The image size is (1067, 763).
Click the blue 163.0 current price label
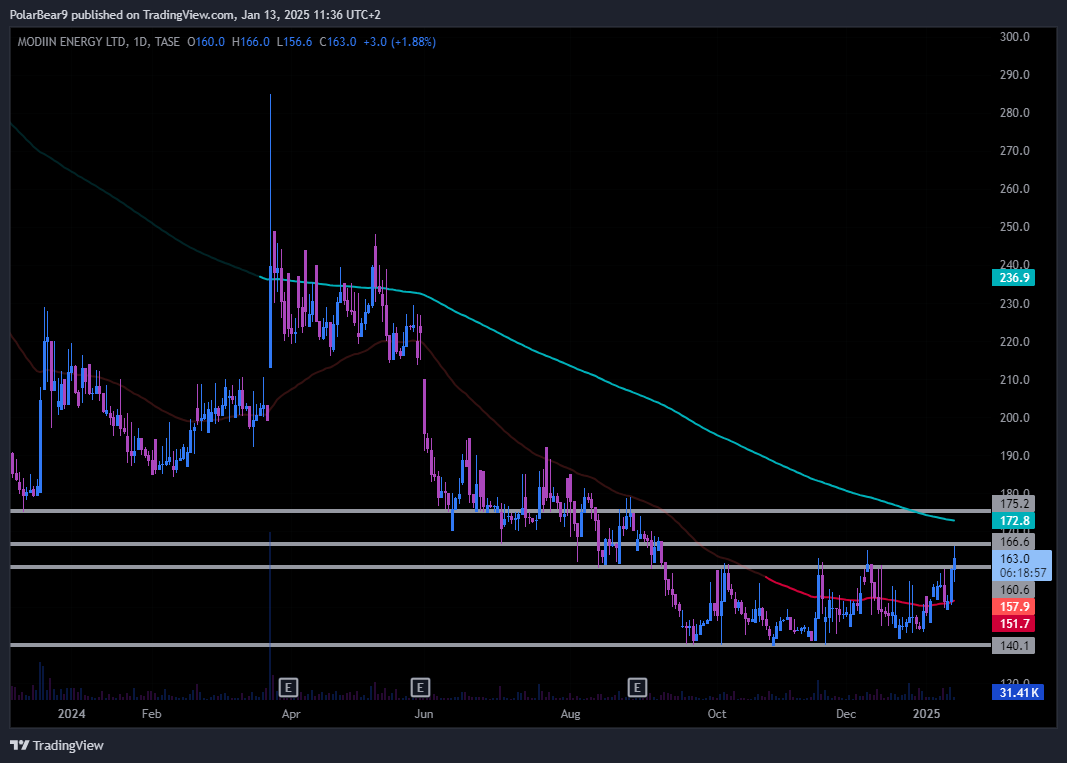(1016, 558)
